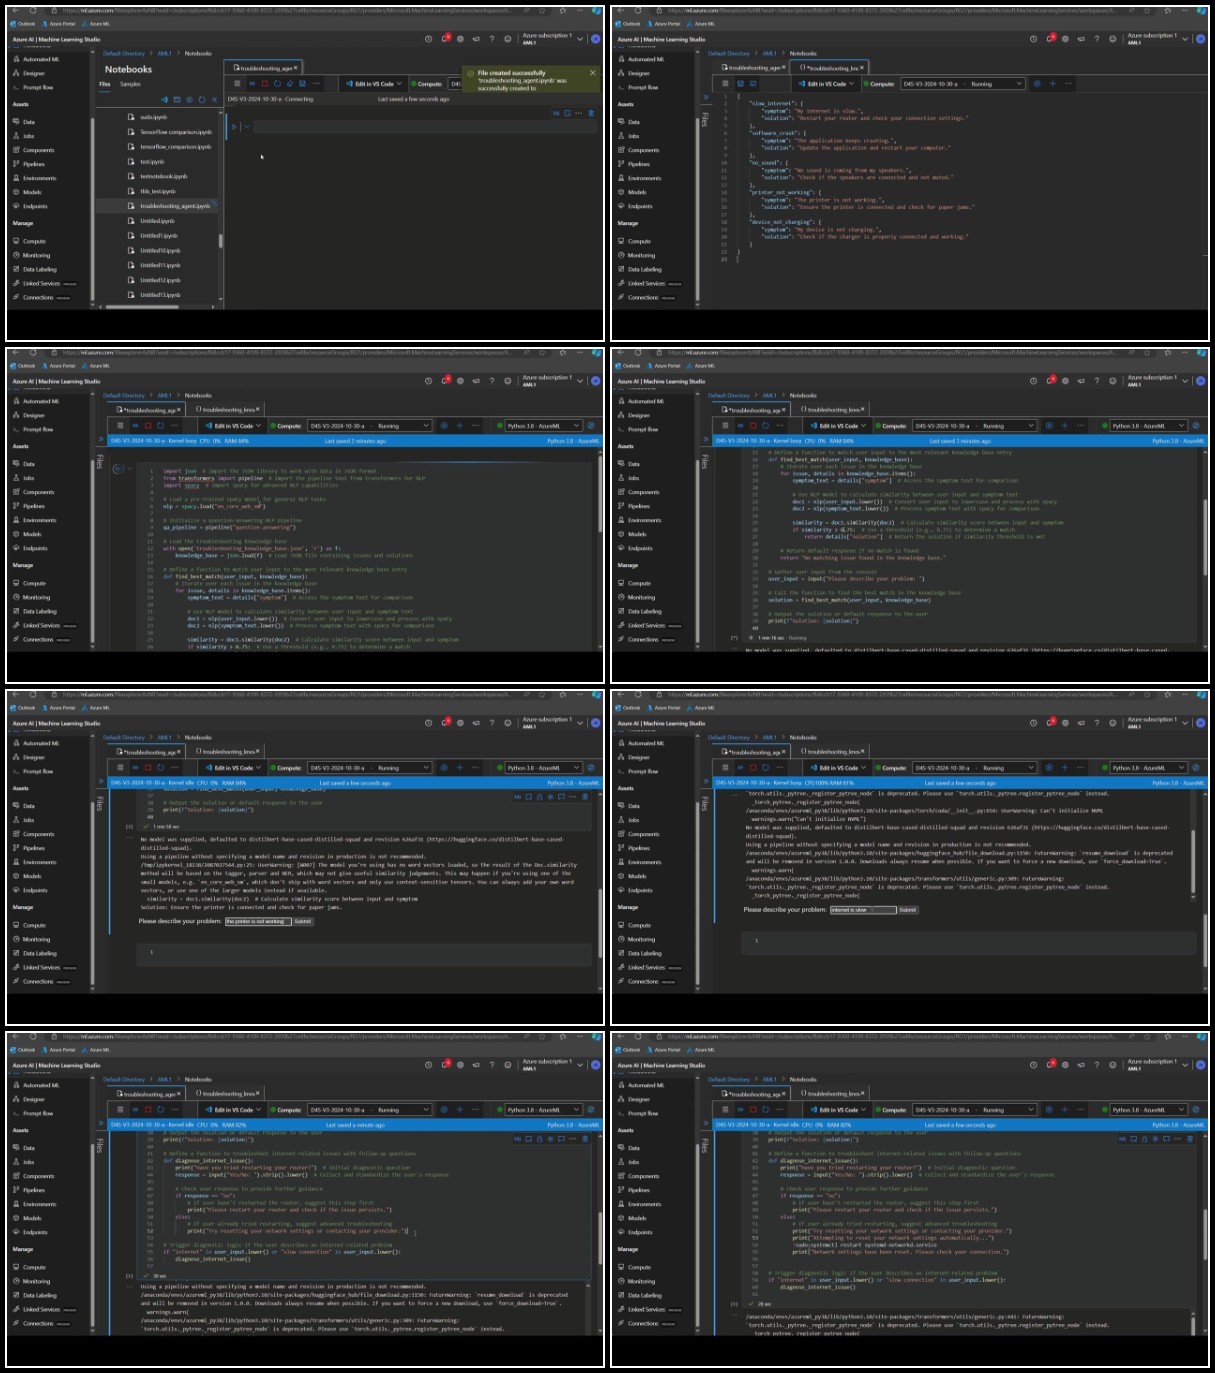Open Python 3.8 kernel dropdown above CPU100% status bar
This screenshot has width=1215, height=1373.
tap(1148, 768)
